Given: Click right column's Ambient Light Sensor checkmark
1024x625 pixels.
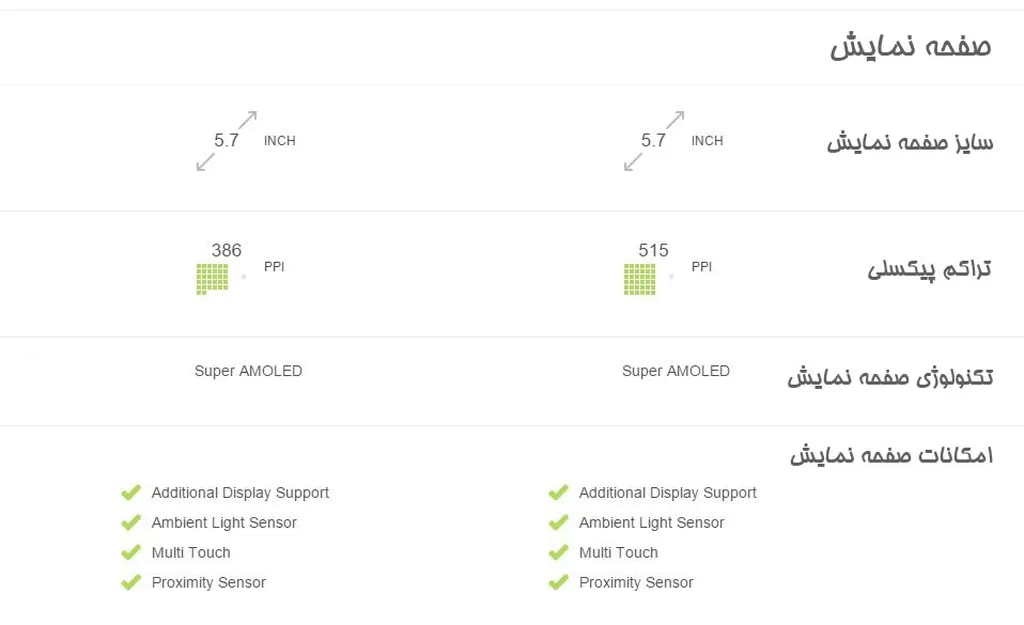Looking at the screenshot, I should click(x=558, y=523).
